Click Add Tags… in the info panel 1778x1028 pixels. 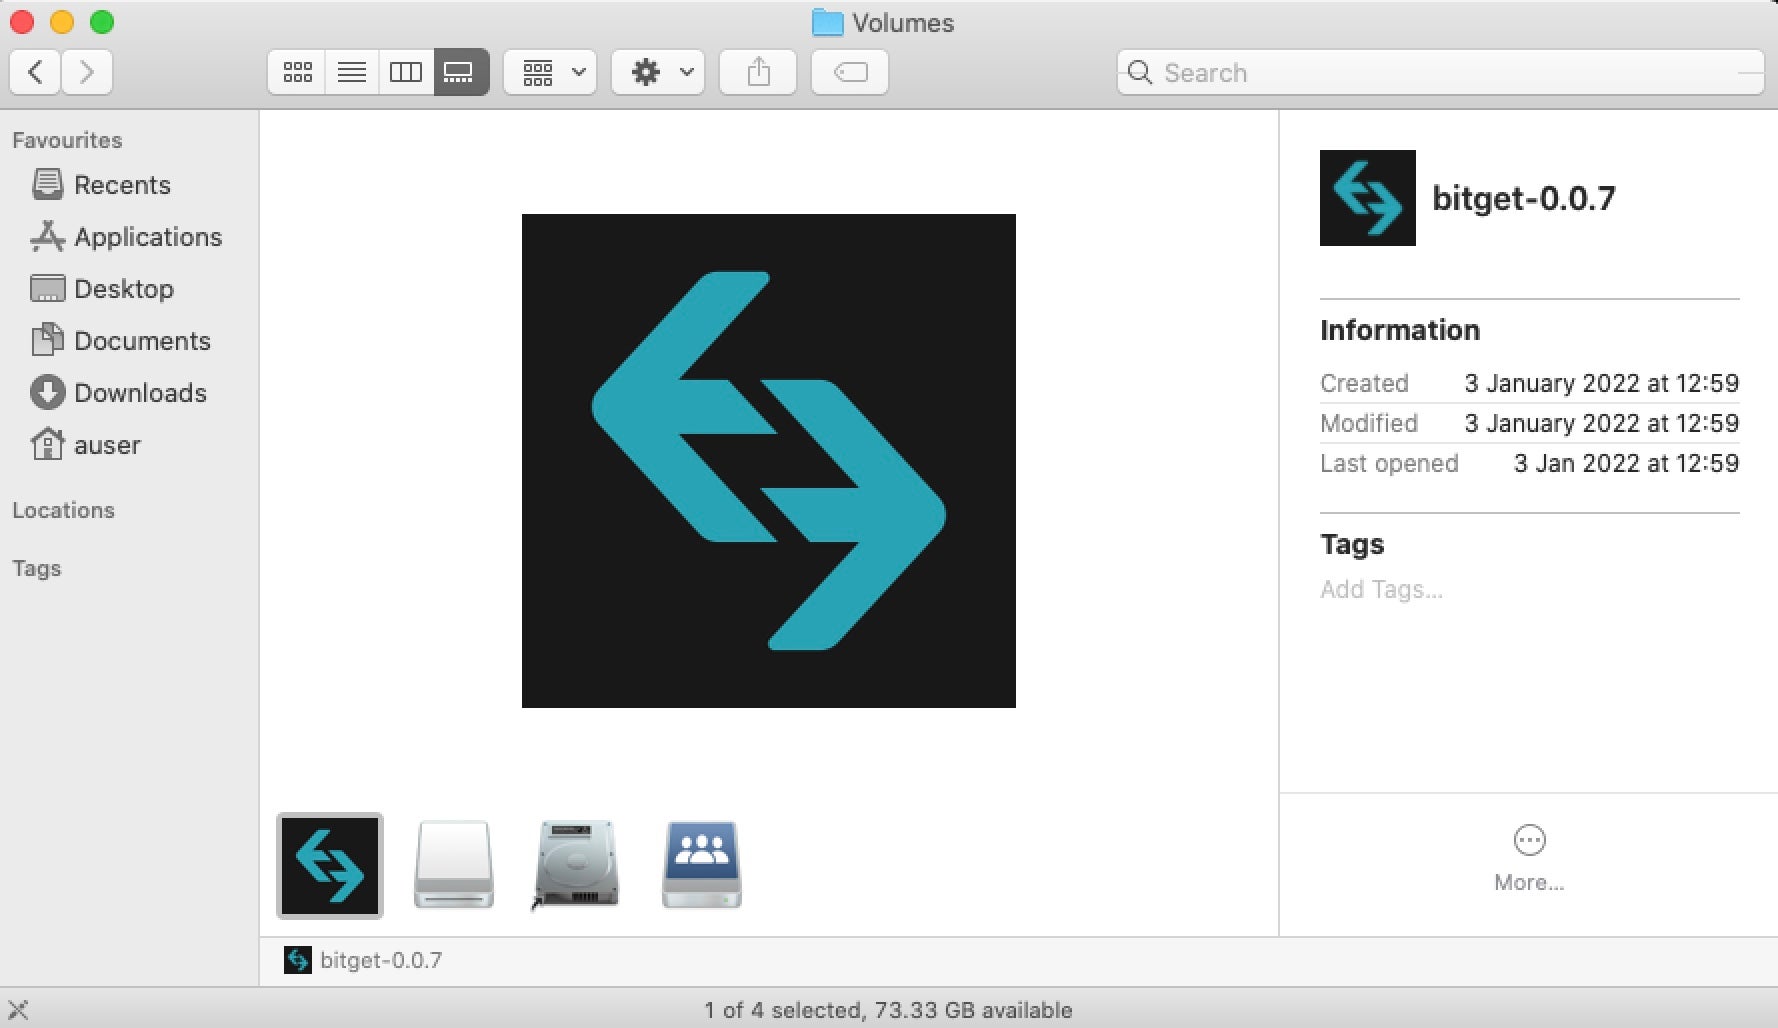click(x=1381, y=589)
